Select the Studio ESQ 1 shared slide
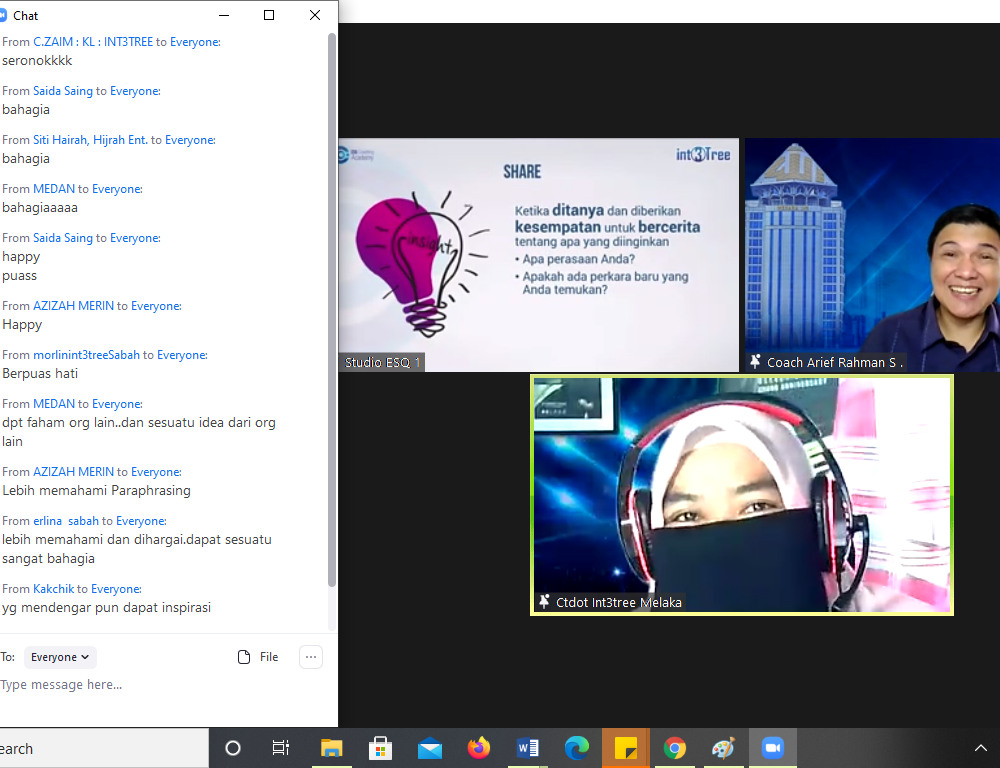Image resolution: width=1000 pixels, height=768 pixels. coord(538,255)
